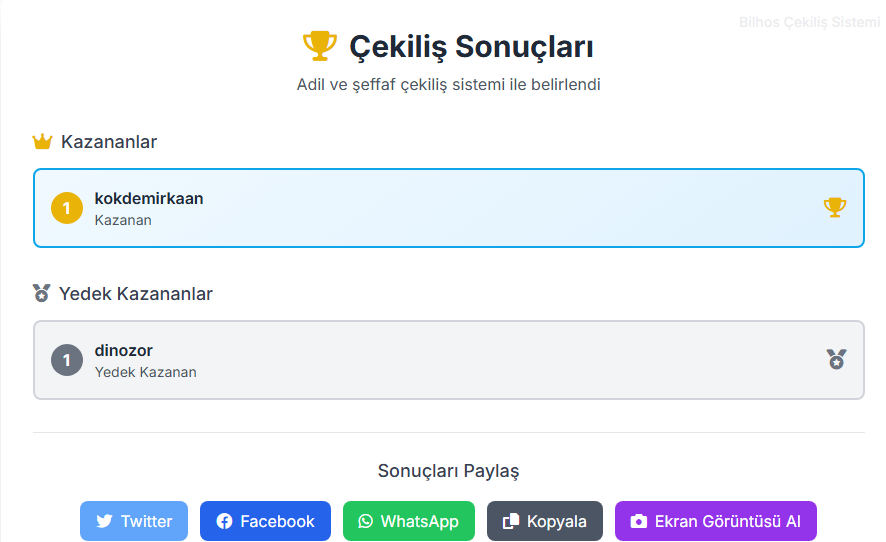Select the kokdemirkaan winner card
The width and height of the screenshot is (886, 542).
pos(449,208)
